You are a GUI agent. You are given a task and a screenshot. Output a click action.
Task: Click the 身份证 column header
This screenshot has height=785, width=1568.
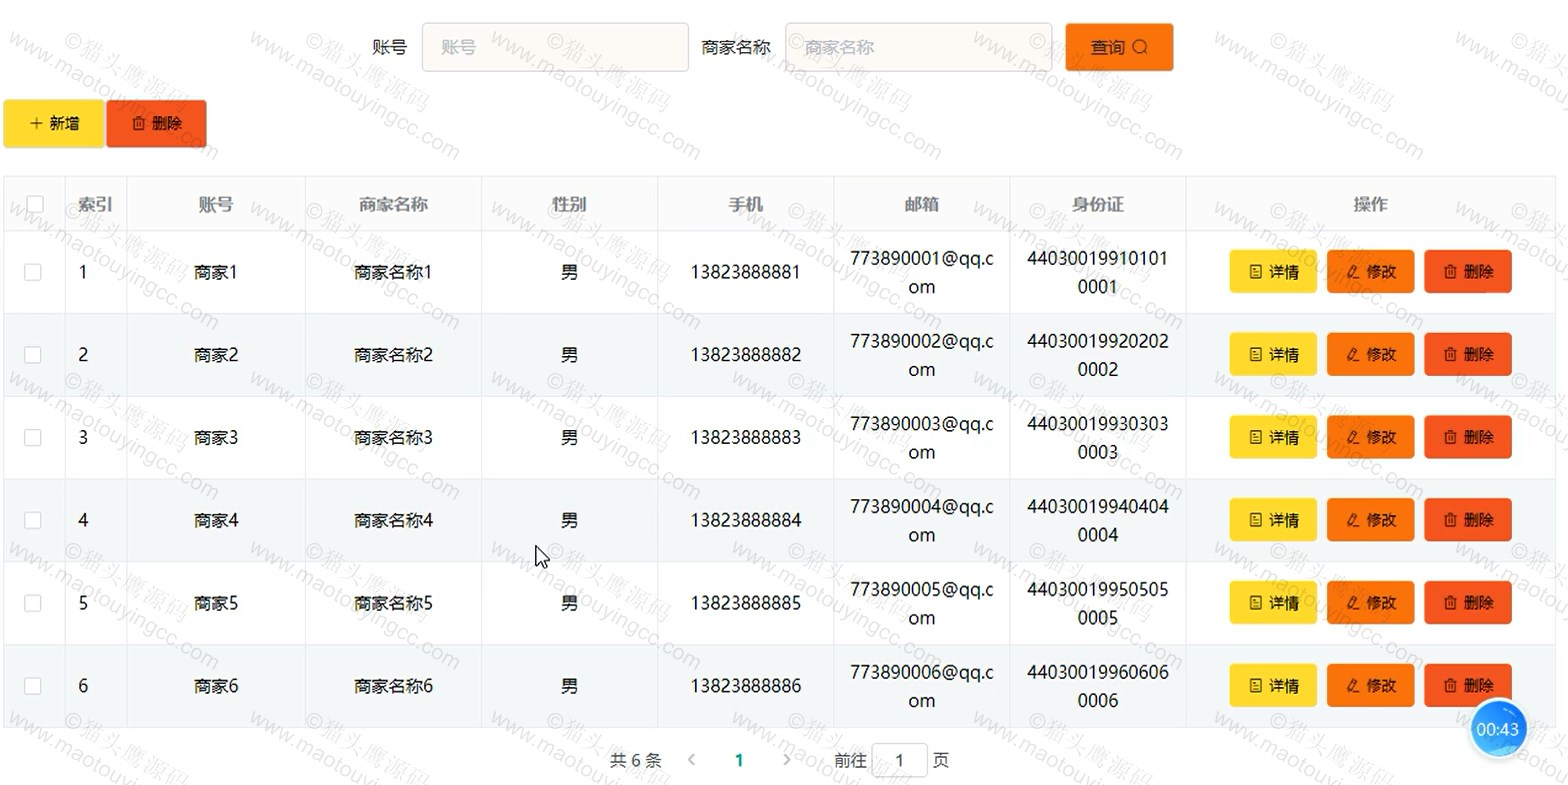point(1097,204)
